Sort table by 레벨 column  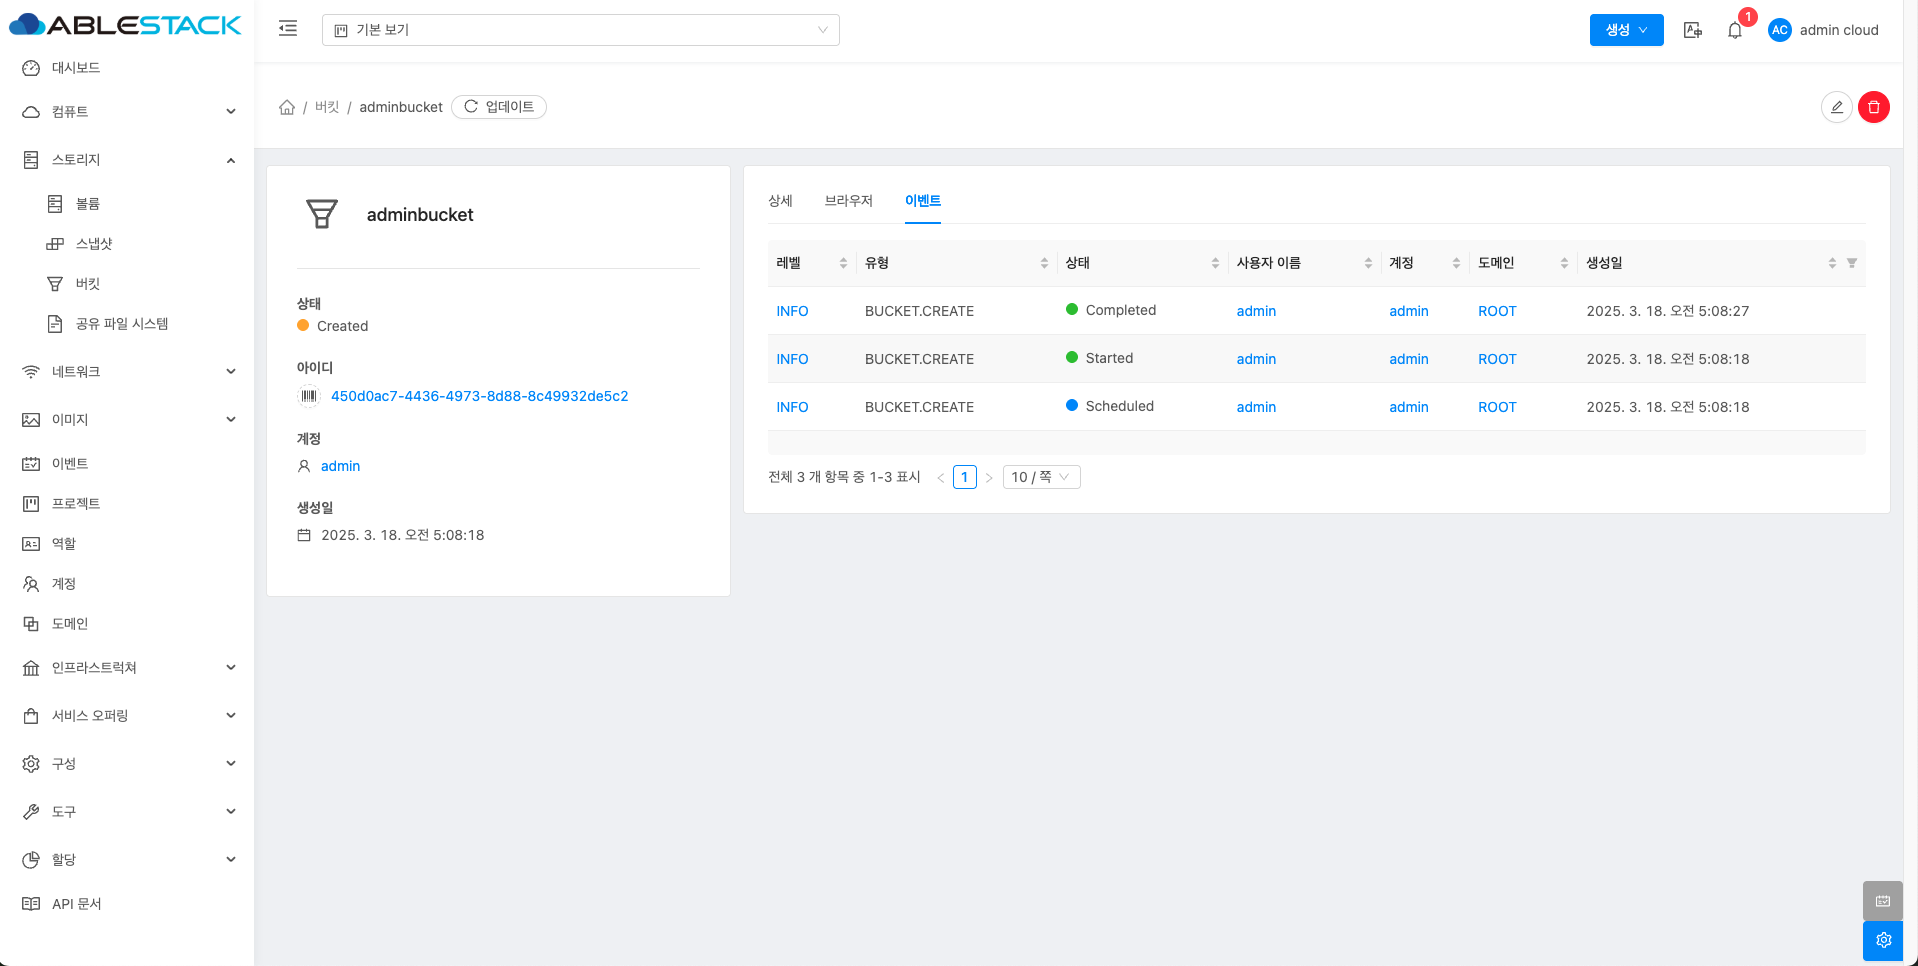click(x=843, y=263)
